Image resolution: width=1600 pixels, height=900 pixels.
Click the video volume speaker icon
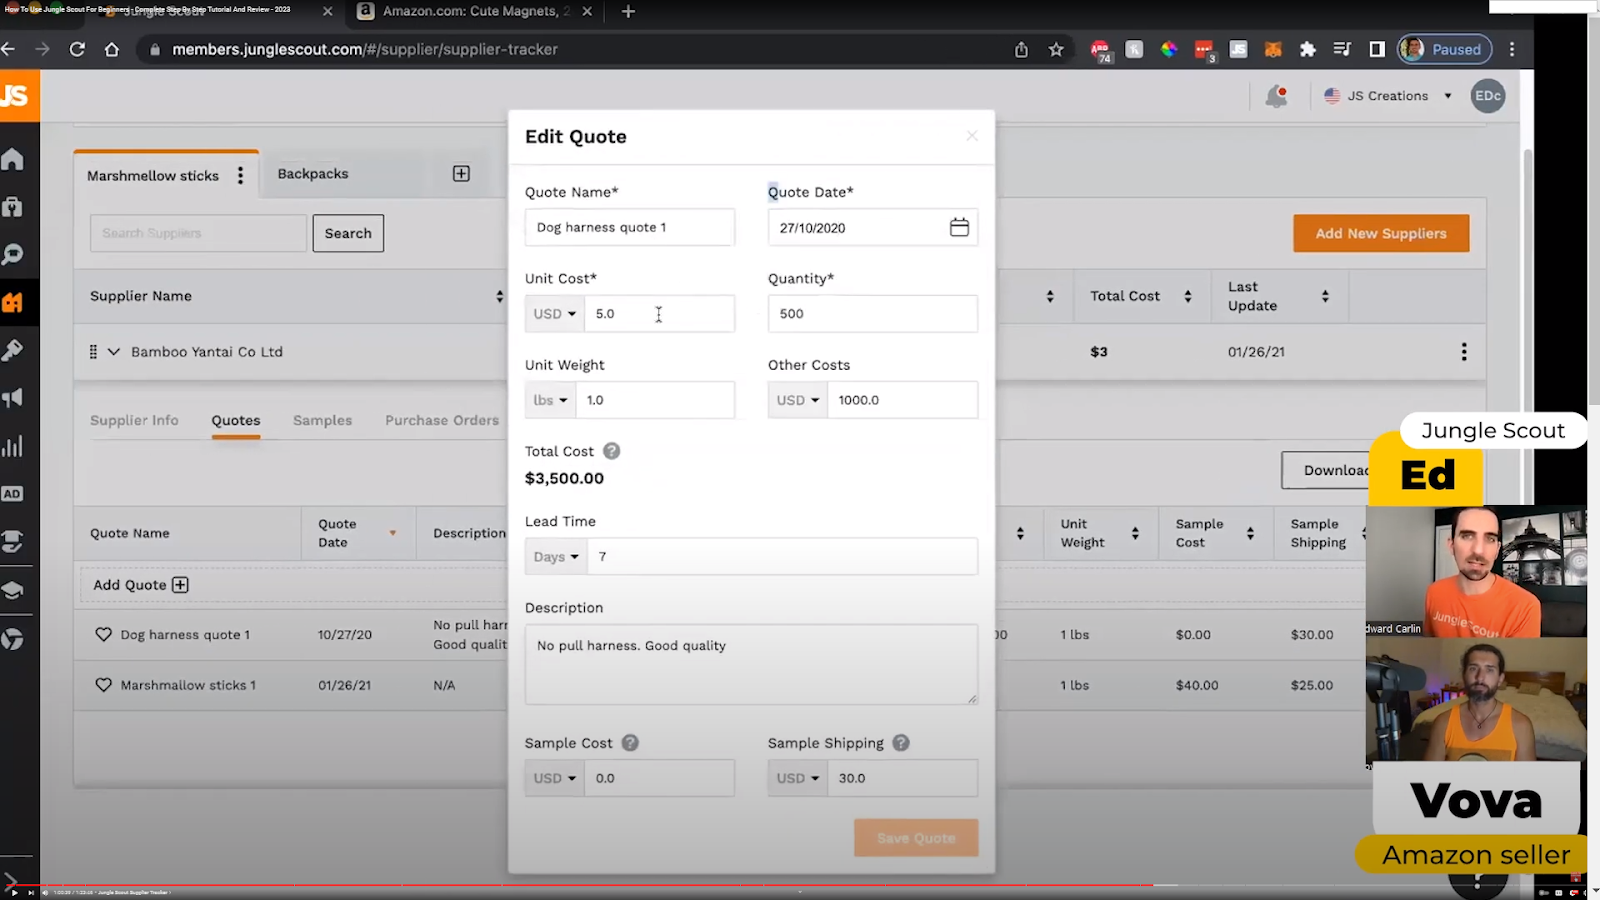(45, 892)
